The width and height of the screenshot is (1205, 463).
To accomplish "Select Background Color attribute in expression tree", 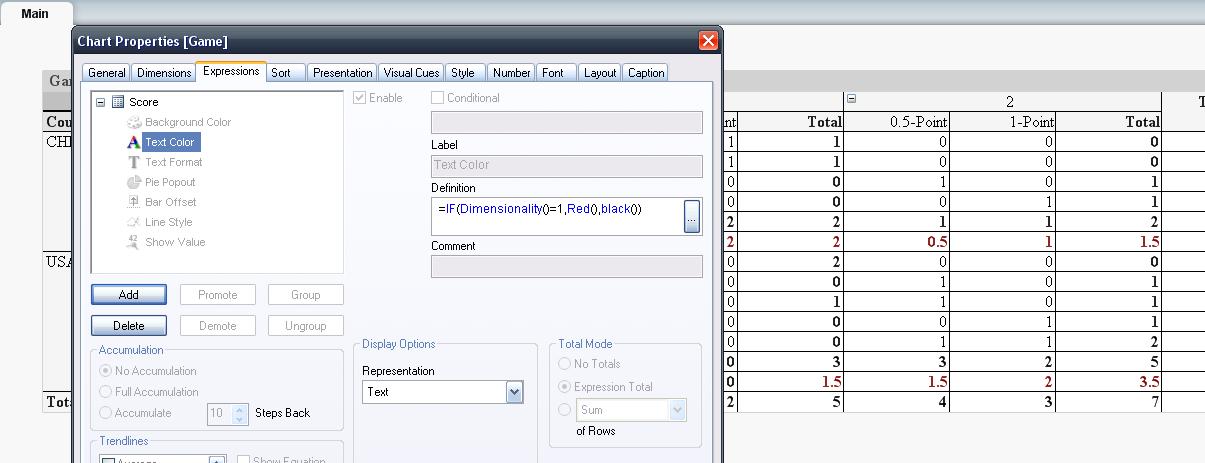I will tap(187, 122).
